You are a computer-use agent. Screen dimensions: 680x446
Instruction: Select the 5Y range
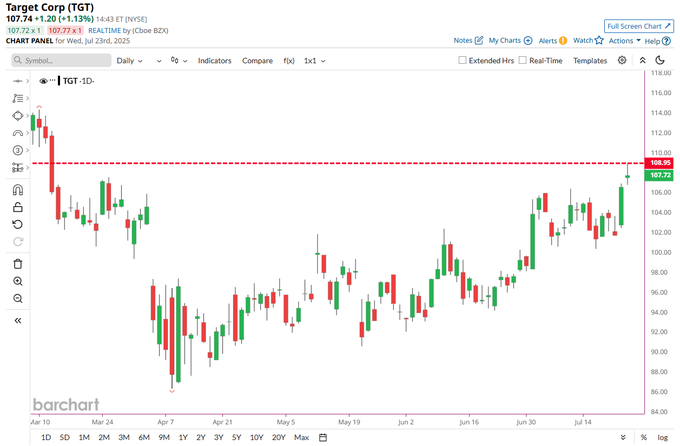click(236, 437)
